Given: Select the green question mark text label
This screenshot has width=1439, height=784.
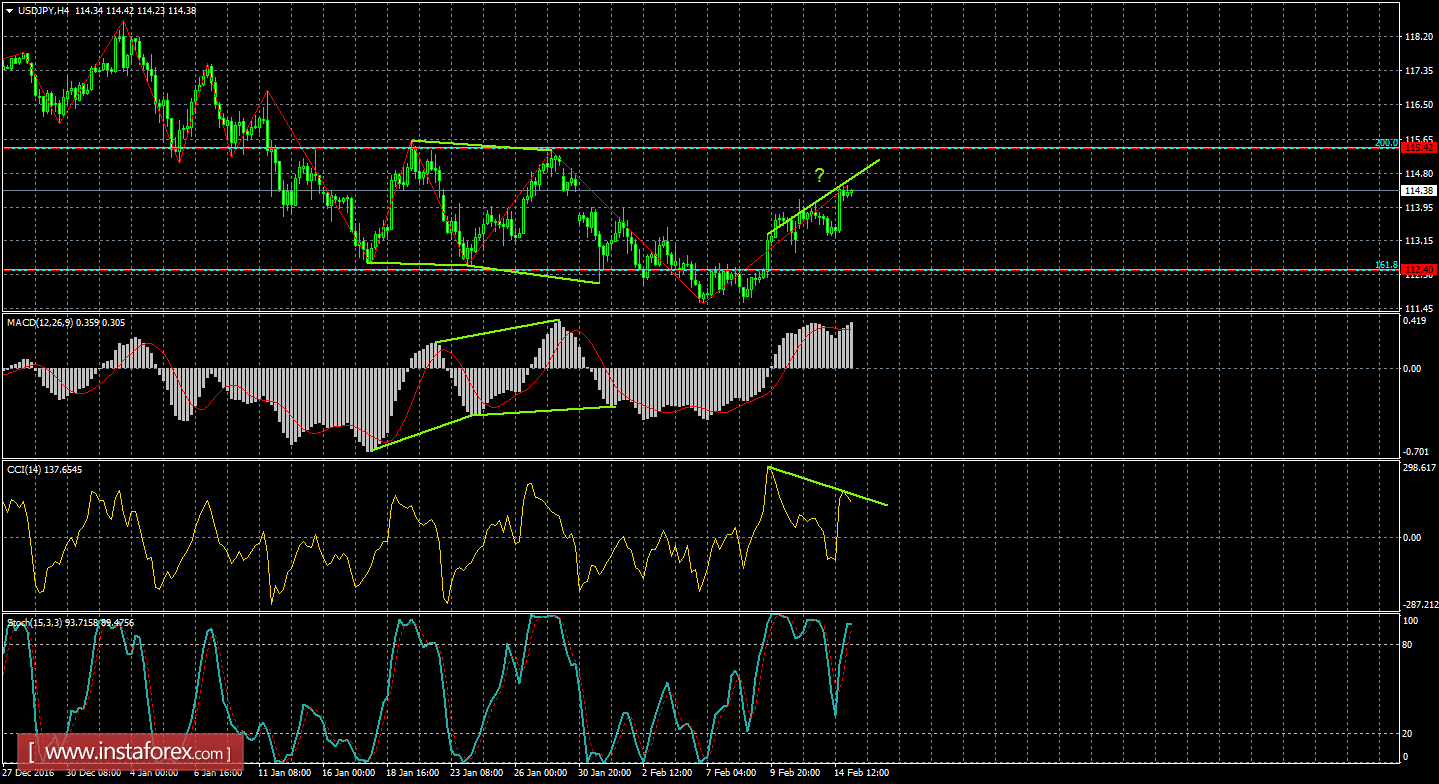Looking at the screenshot, I should (x=819, y=175).
